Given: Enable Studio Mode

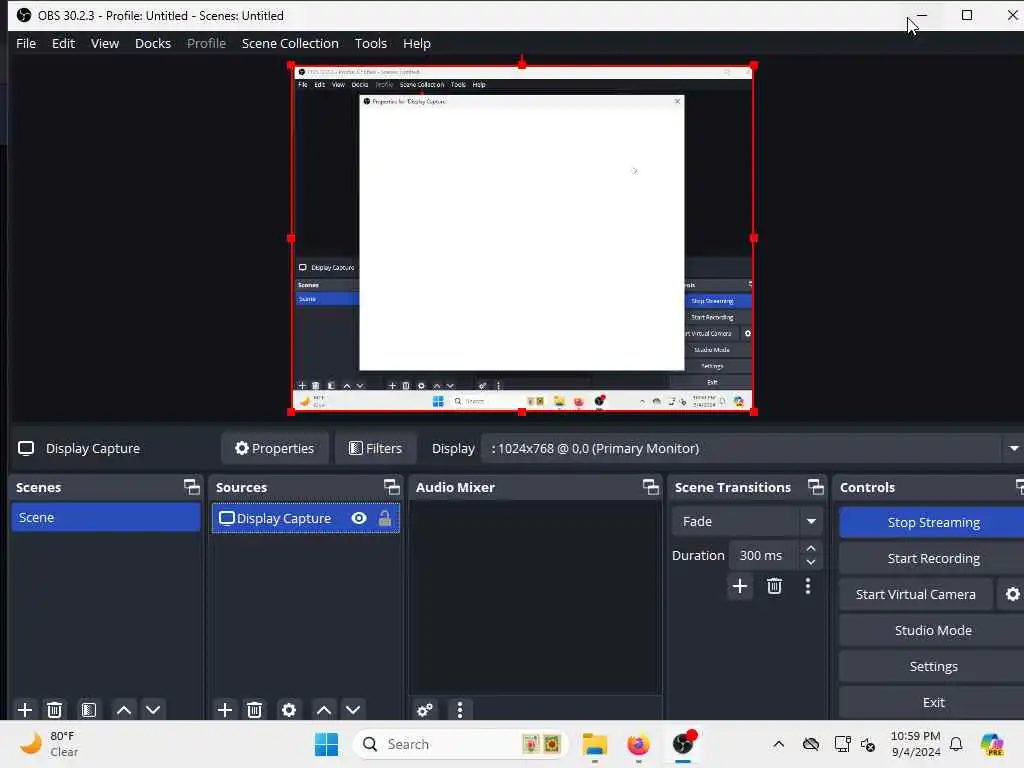Looking at the screenshot, I should (933, 630).
